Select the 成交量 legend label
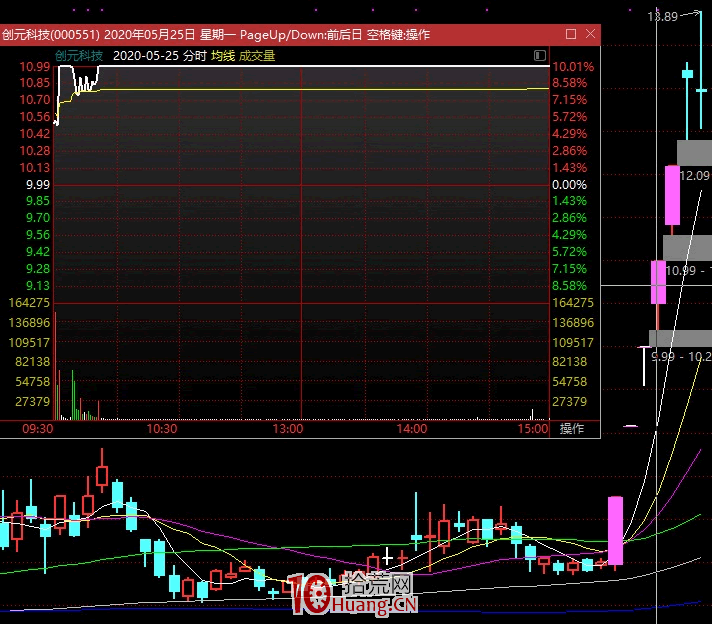The height and width of the screenshot is (624, 712). pos(257,56)
